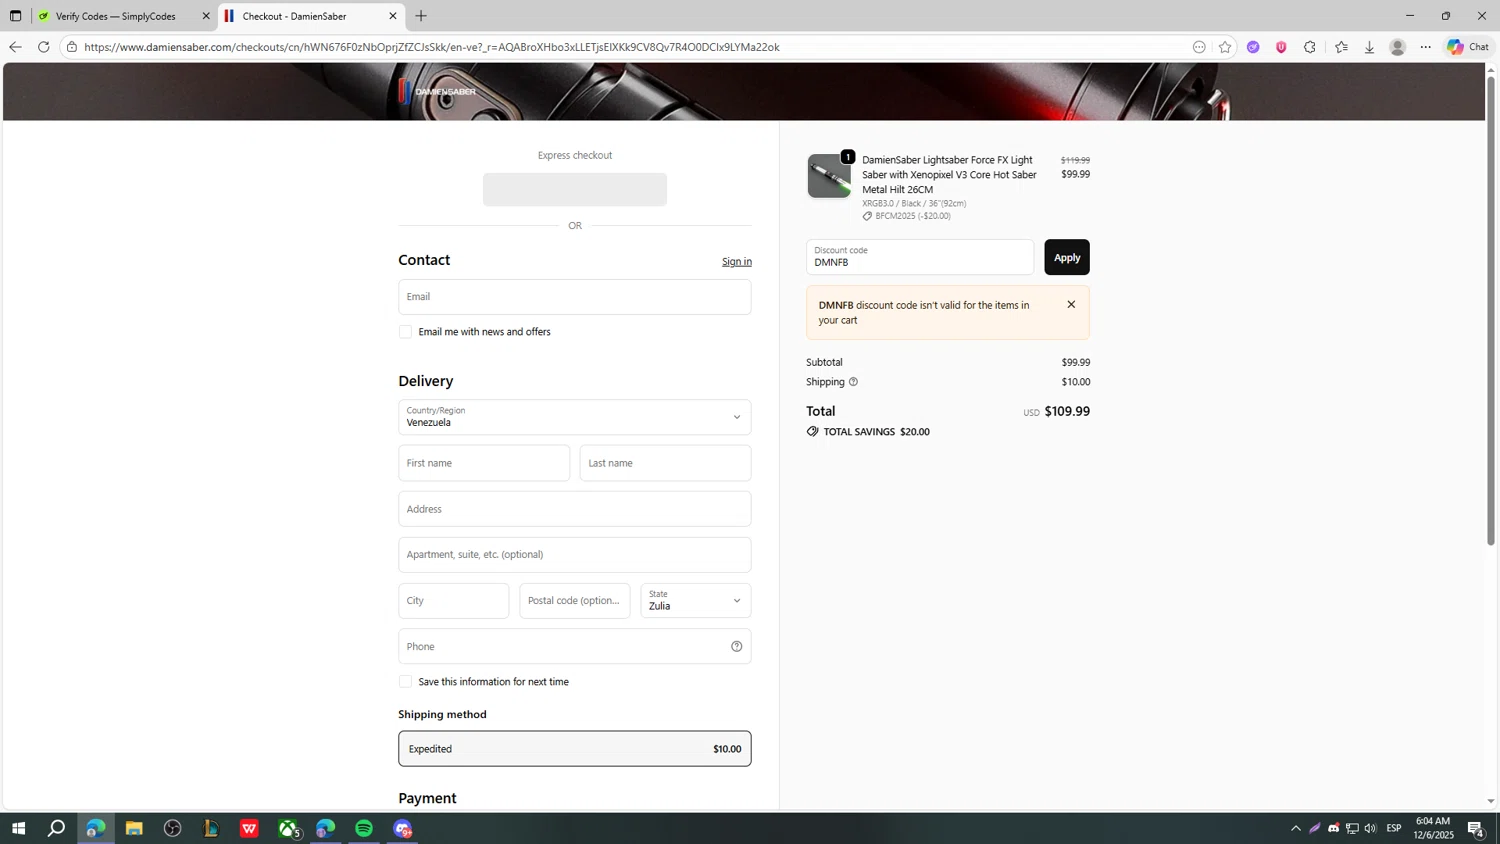1500x844 pixels.
Task: Click the red shield extension icon
Action: coord(1281,47)
